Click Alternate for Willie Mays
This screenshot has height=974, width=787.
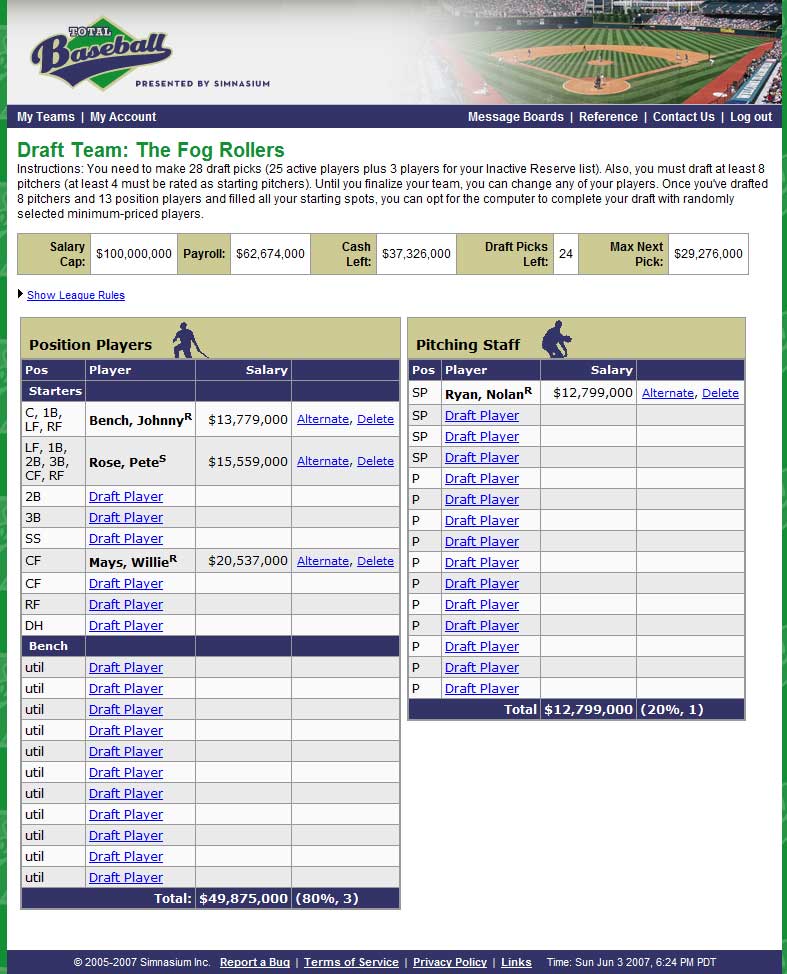pos(323,561)
